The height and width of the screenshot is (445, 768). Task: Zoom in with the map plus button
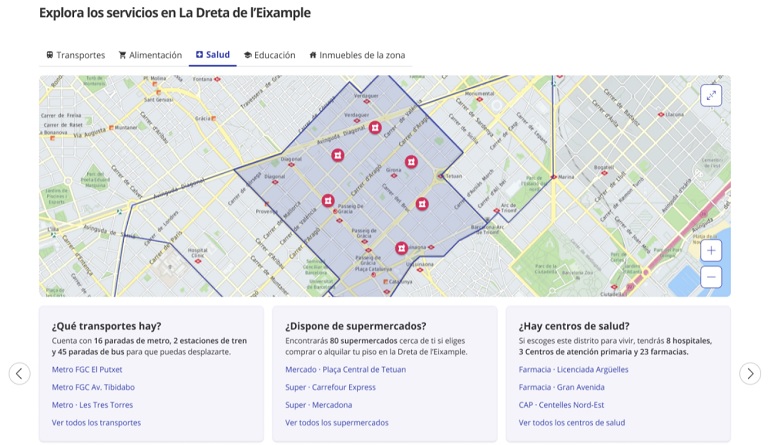click(711, 251)
